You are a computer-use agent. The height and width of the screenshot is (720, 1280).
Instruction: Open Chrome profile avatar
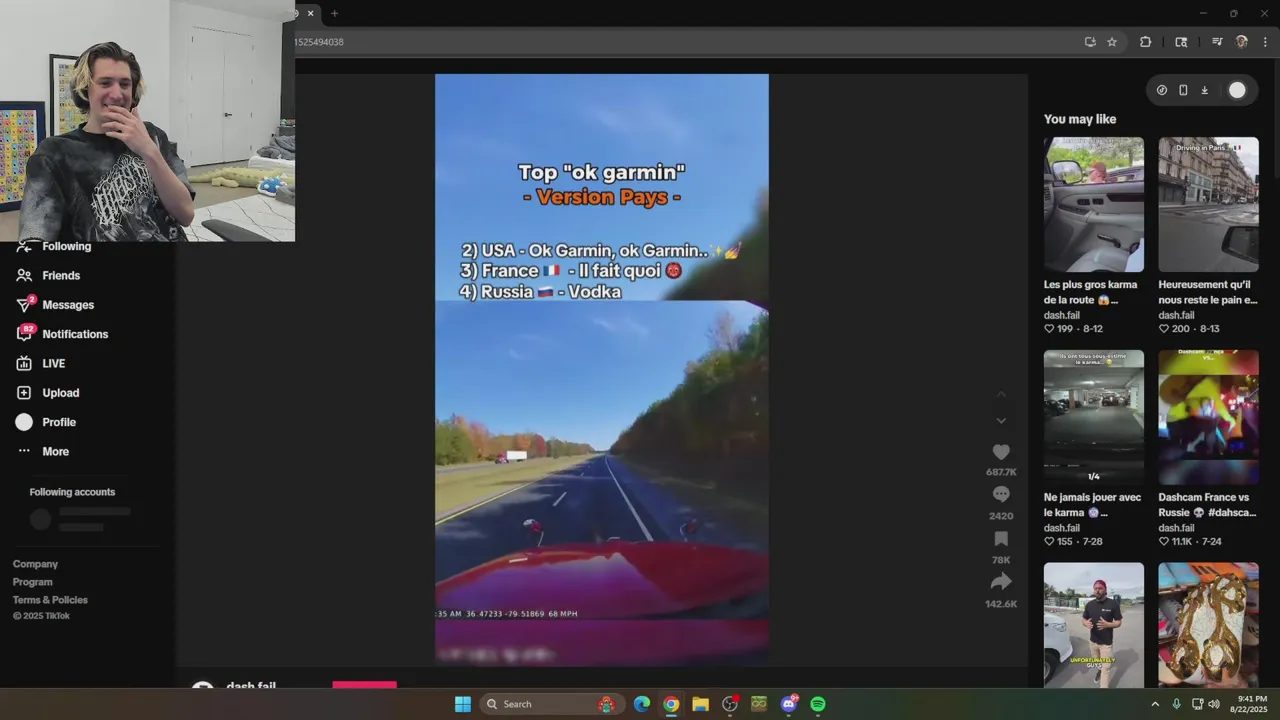point(1242,42)
